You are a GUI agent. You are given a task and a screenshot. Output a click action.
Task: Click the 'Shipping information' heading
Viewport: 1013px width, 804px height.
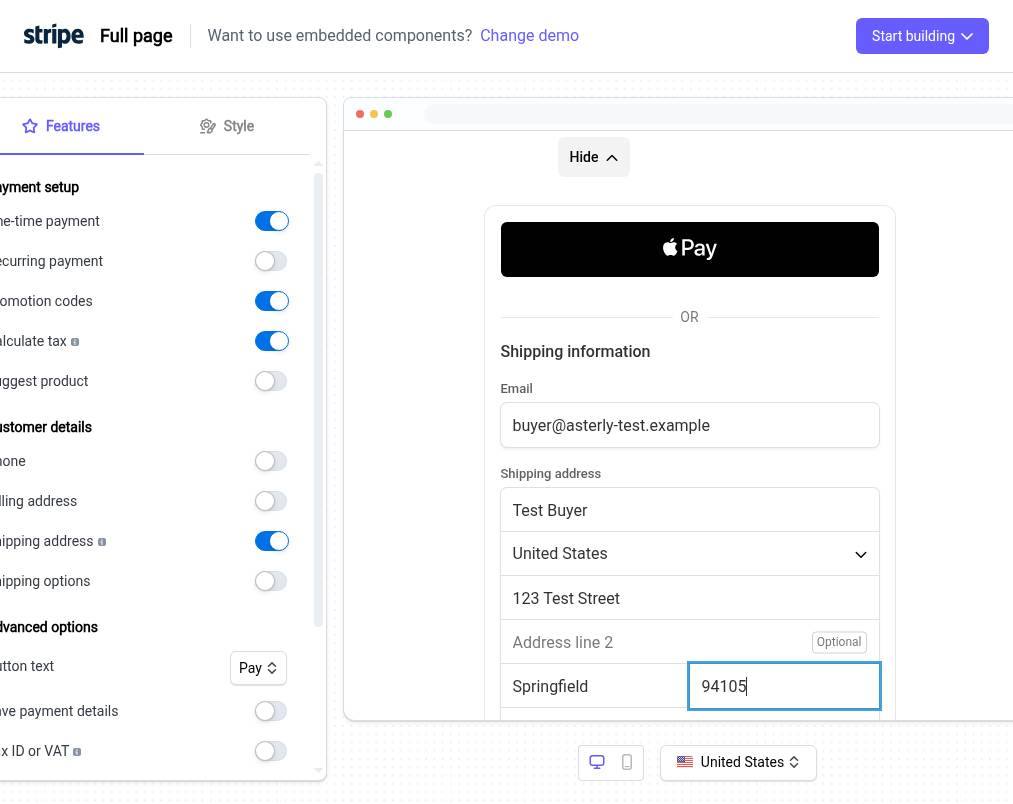coord(575,352)
